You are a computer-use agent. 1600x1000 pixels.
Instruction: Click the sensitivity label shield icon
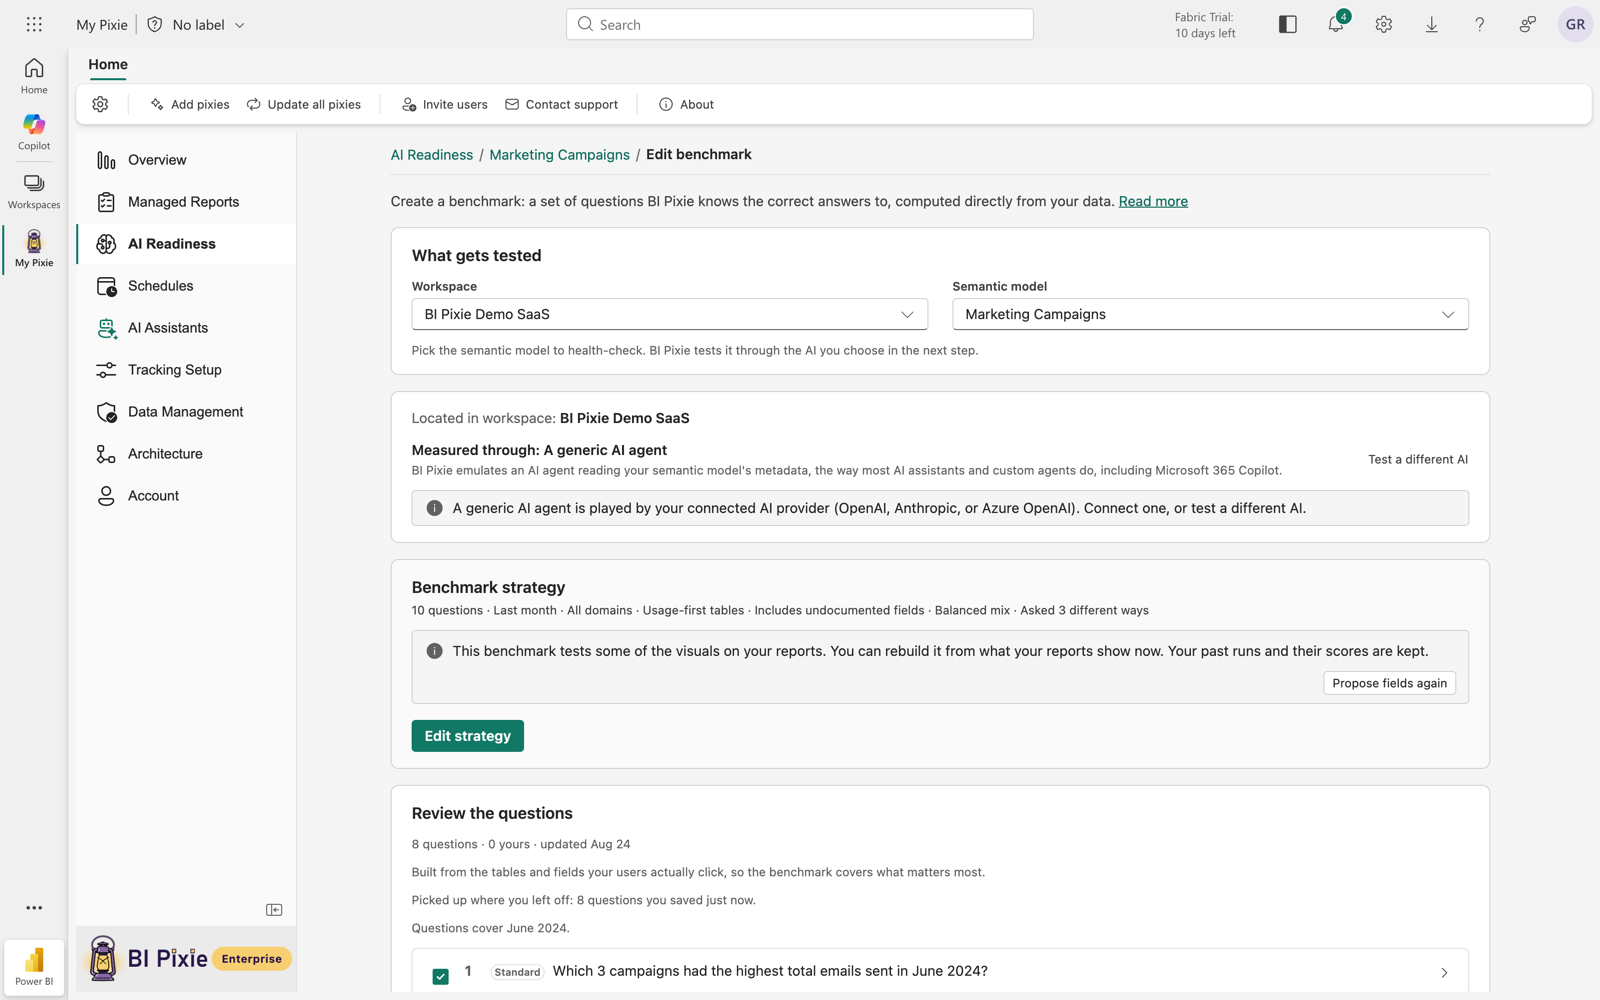tap(155, 24)
